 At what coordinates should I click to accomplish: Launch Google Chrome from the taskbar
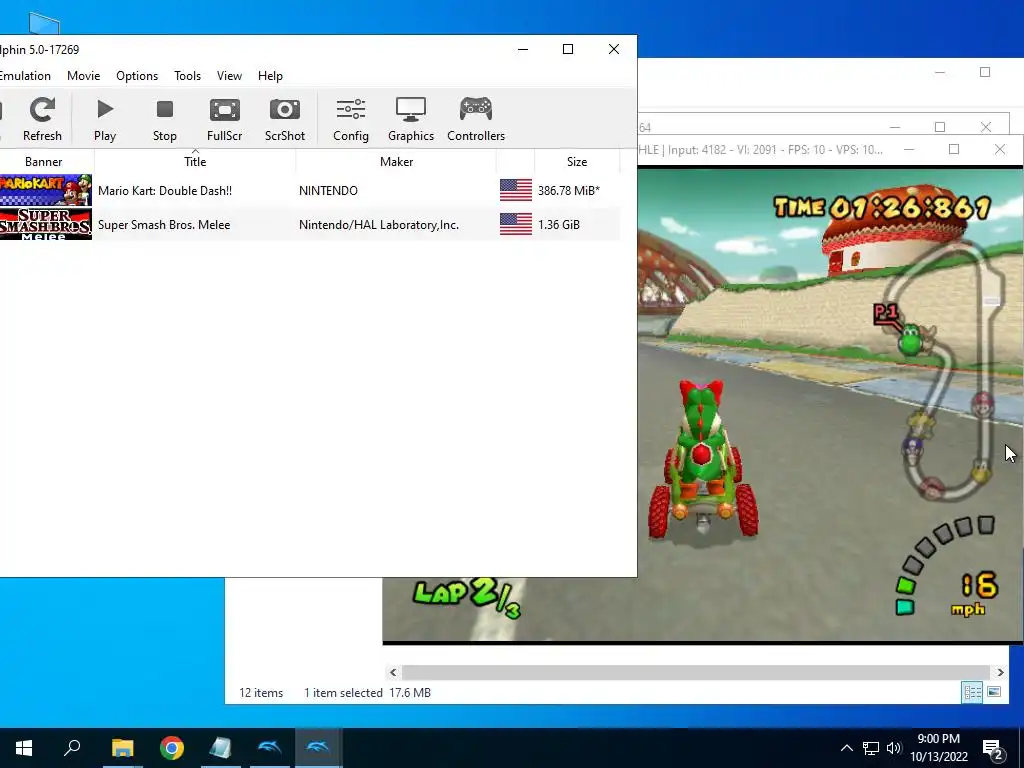pyautogui.click(x=172, y=748)
